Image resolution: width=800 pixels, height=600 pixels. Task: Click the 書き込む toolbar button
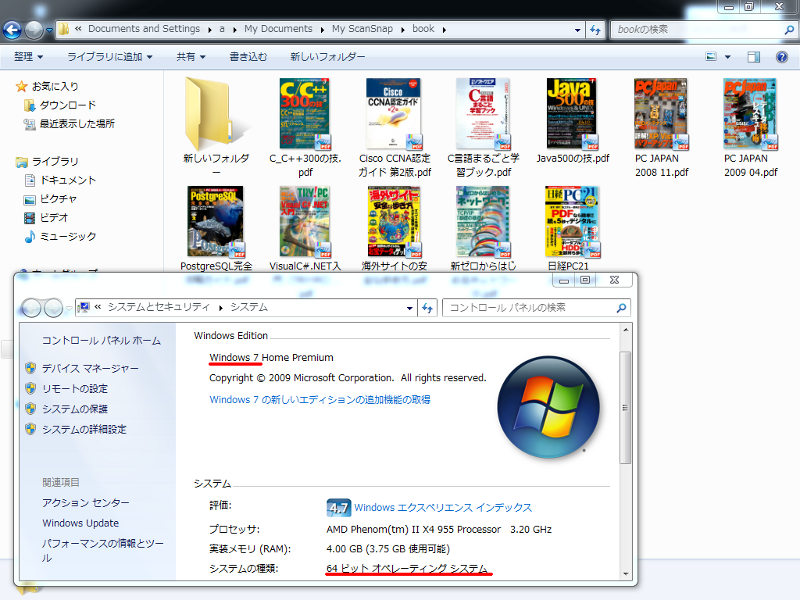coord(248,57)
